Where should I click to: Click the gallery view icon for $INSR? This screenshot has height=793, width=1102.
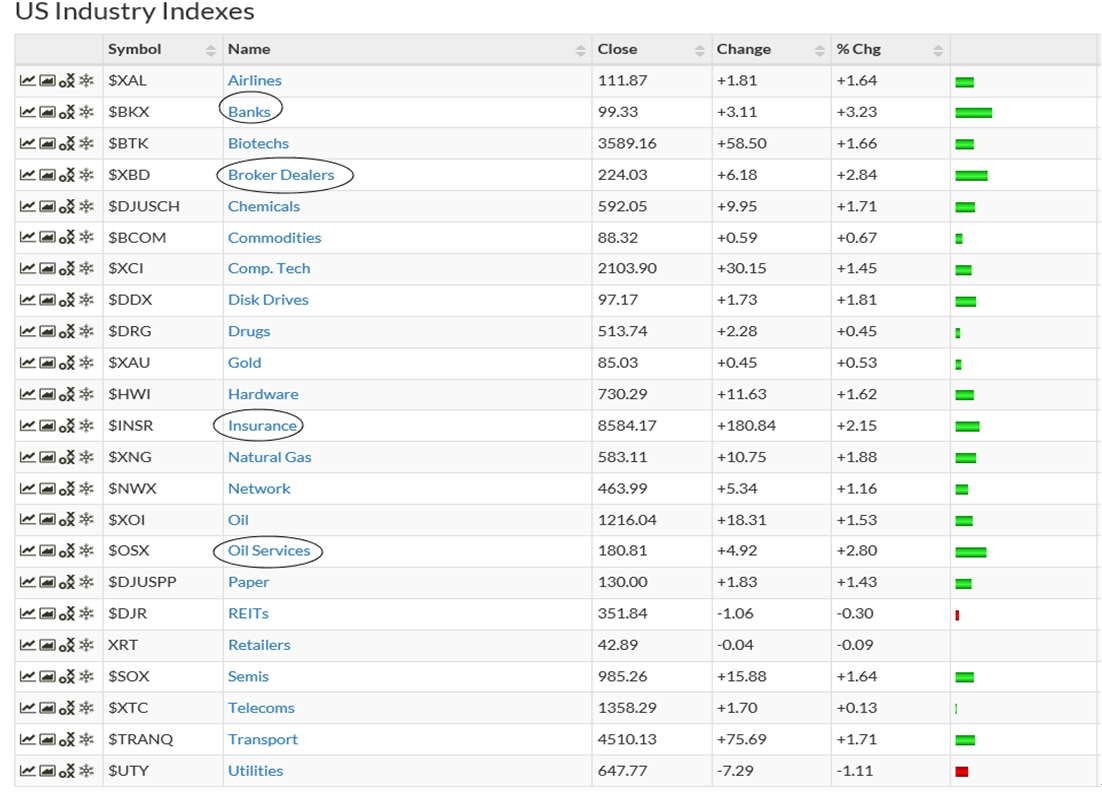(47, 426)
